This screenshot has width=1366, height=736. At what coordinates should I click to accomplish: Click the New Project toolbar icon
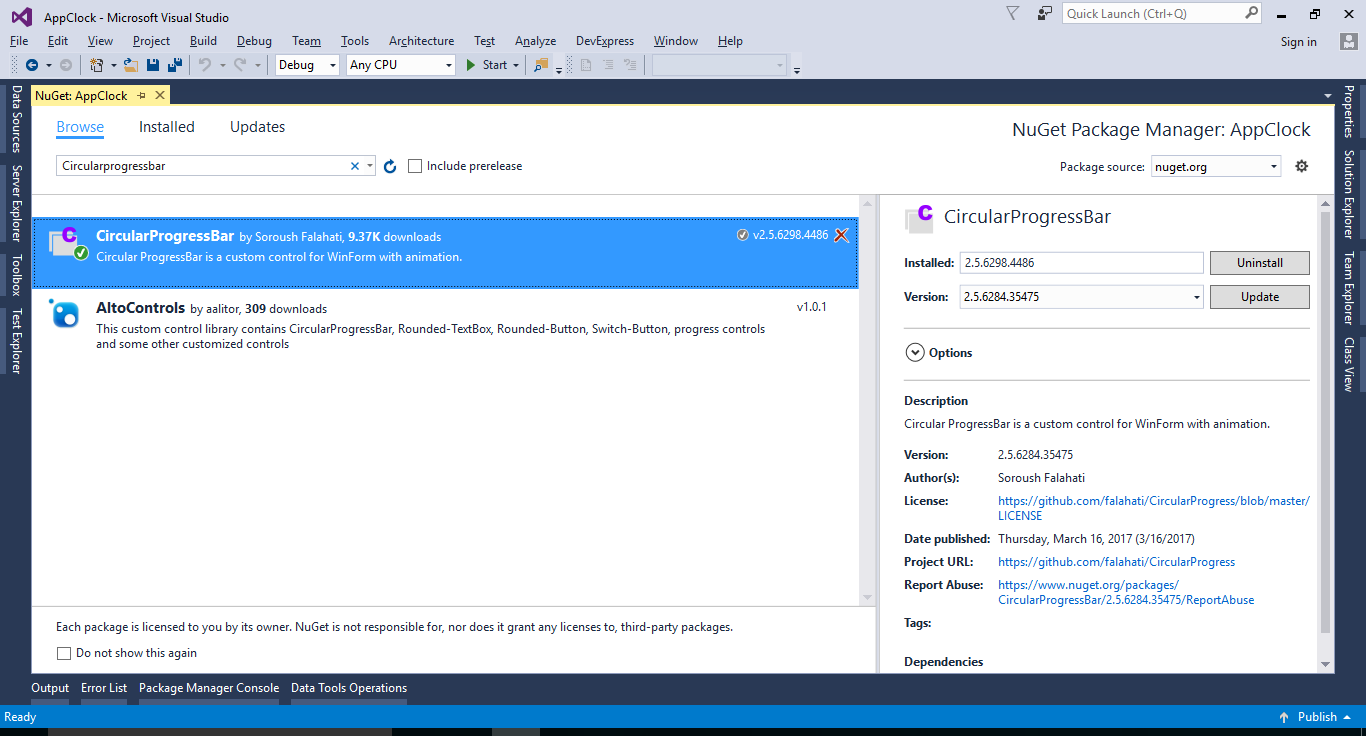click(x=97, y=65)
